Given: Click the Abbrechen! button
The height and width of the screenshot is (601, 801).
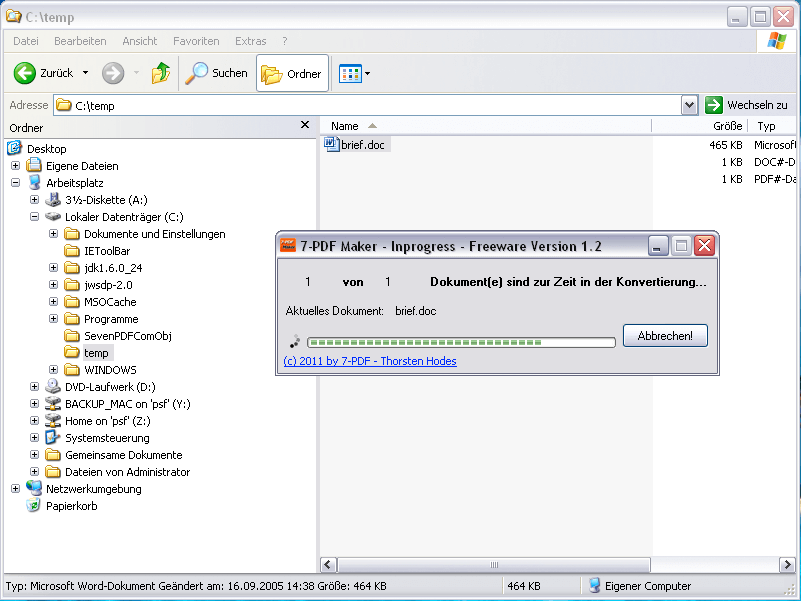Looking at the screenshot, I should (x=665, y=336).
